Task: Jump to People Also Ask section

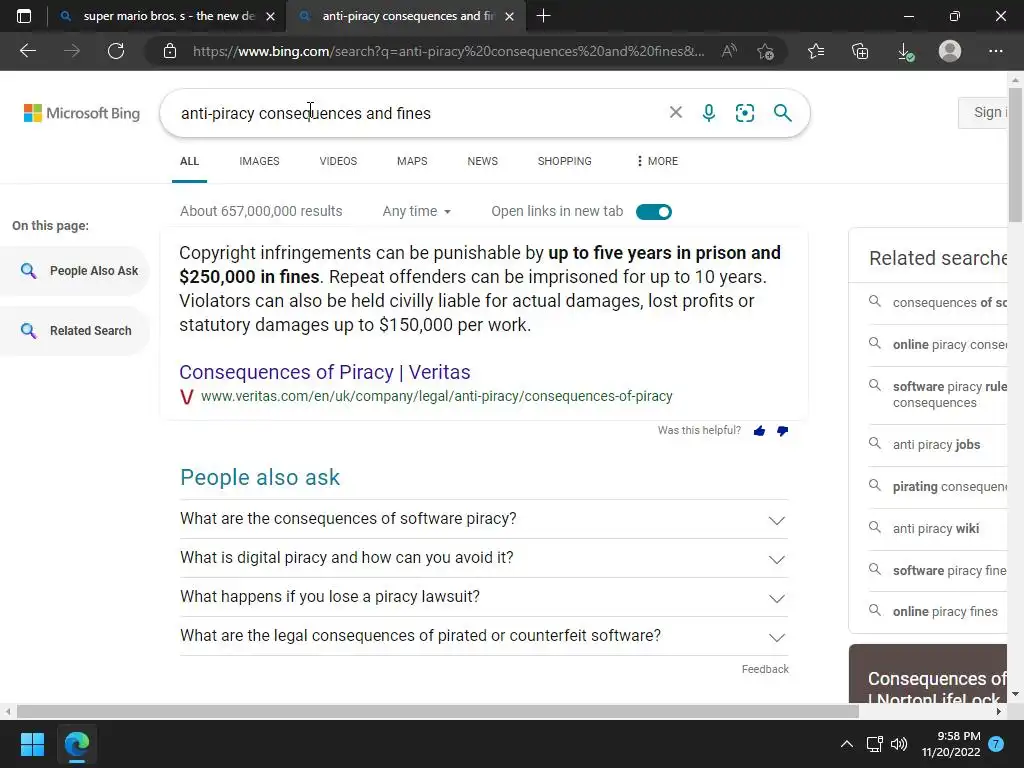Action: tap(75, 270)
